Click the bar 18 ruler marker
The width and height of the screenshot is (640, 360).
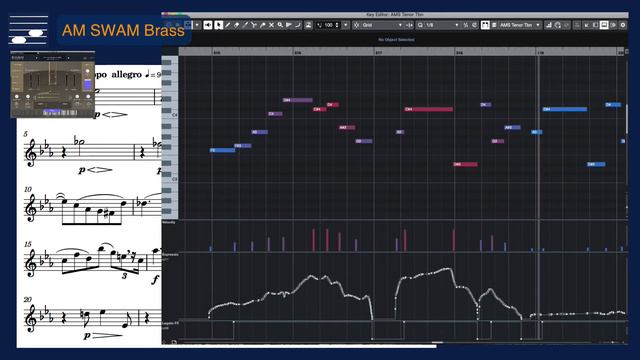coord(459,53)
